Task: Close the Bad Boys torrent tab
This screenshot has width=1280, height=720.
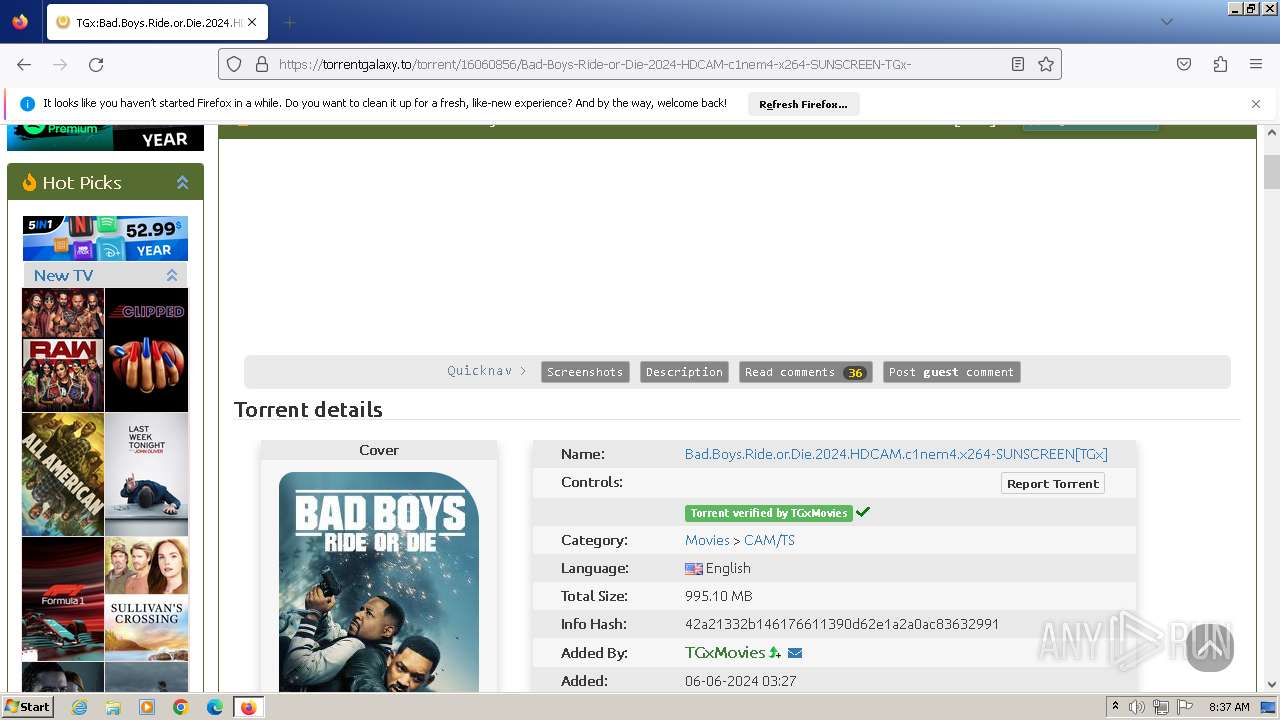Action: click(x=252, y=22)
